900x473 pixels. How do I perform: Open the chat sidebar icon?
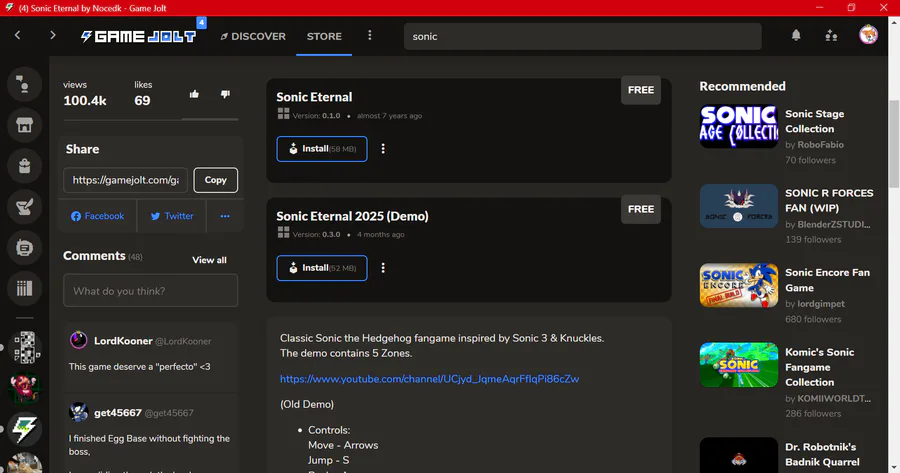pos(24,84)
